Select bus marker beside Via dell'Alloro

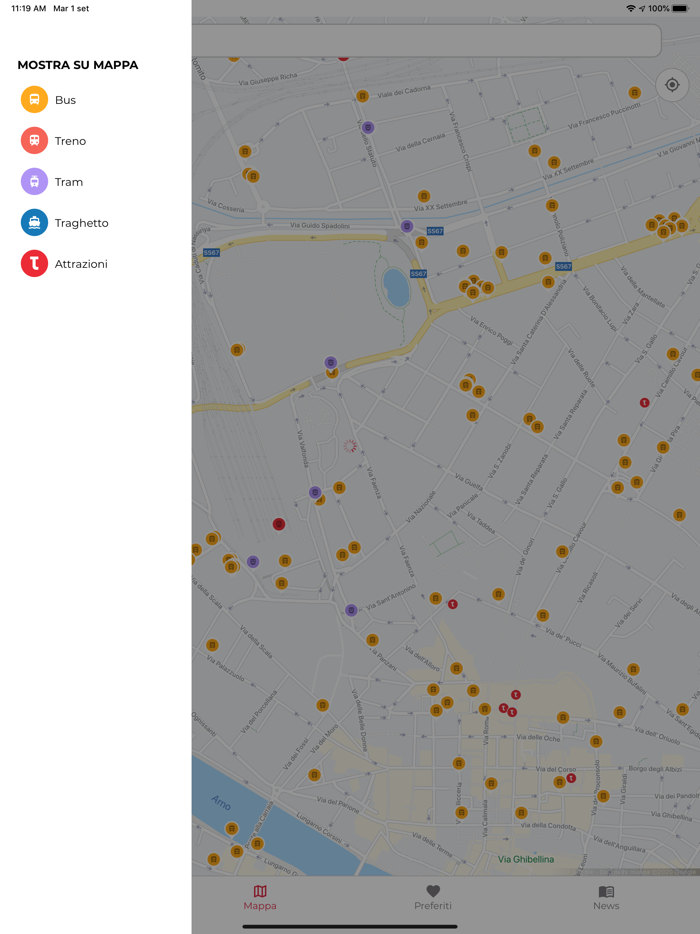[456, 668]
